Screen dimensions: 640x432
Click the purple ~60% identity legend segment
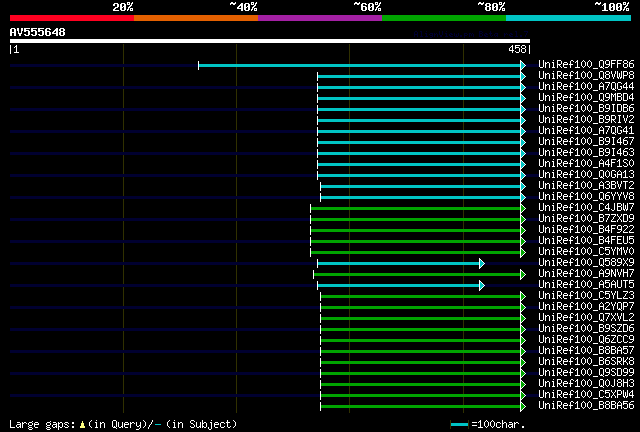click(x=320, y=18)
